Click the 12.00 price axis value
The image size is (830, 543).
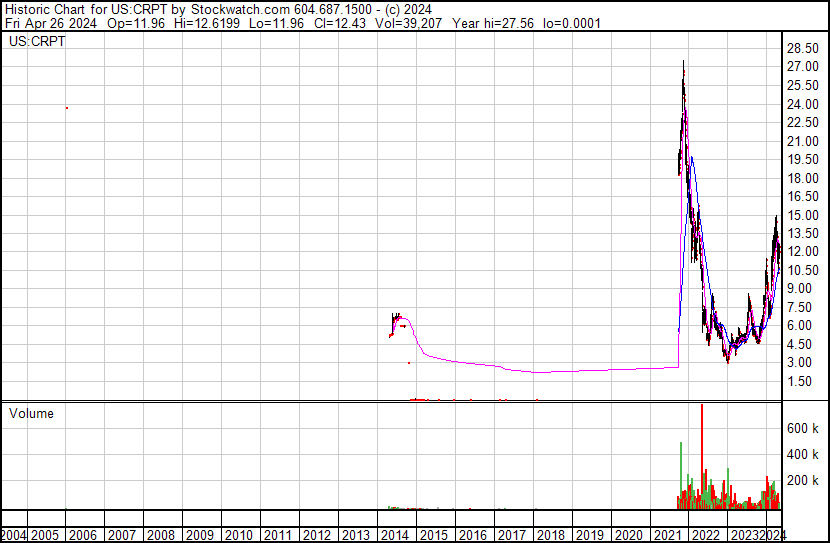(803, 251)
